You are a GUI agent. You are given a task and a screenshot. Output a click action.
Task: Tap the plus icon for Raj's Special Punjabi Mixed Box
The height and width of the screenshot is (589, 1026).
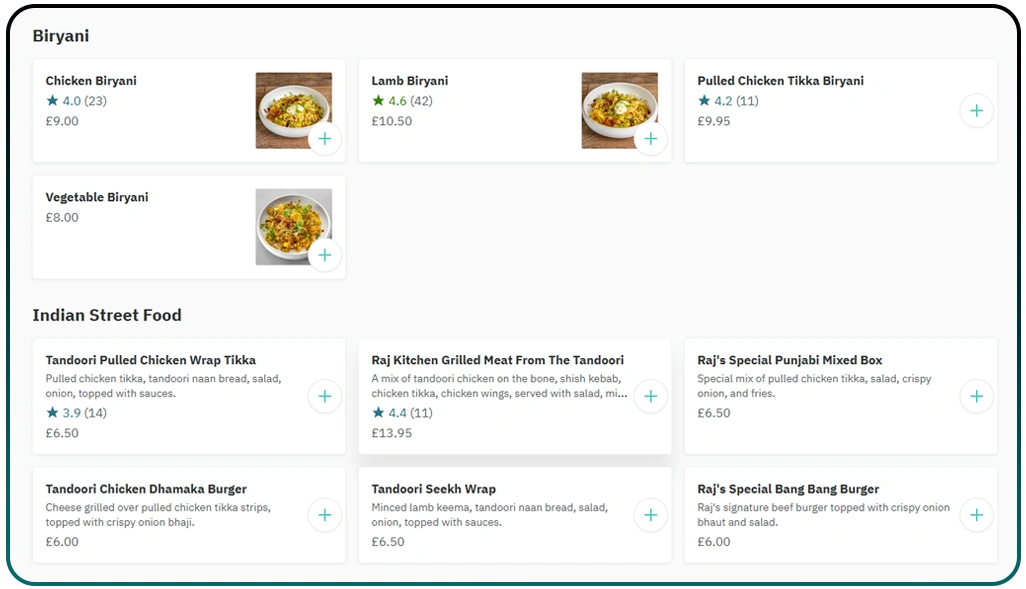pos(976,396)
